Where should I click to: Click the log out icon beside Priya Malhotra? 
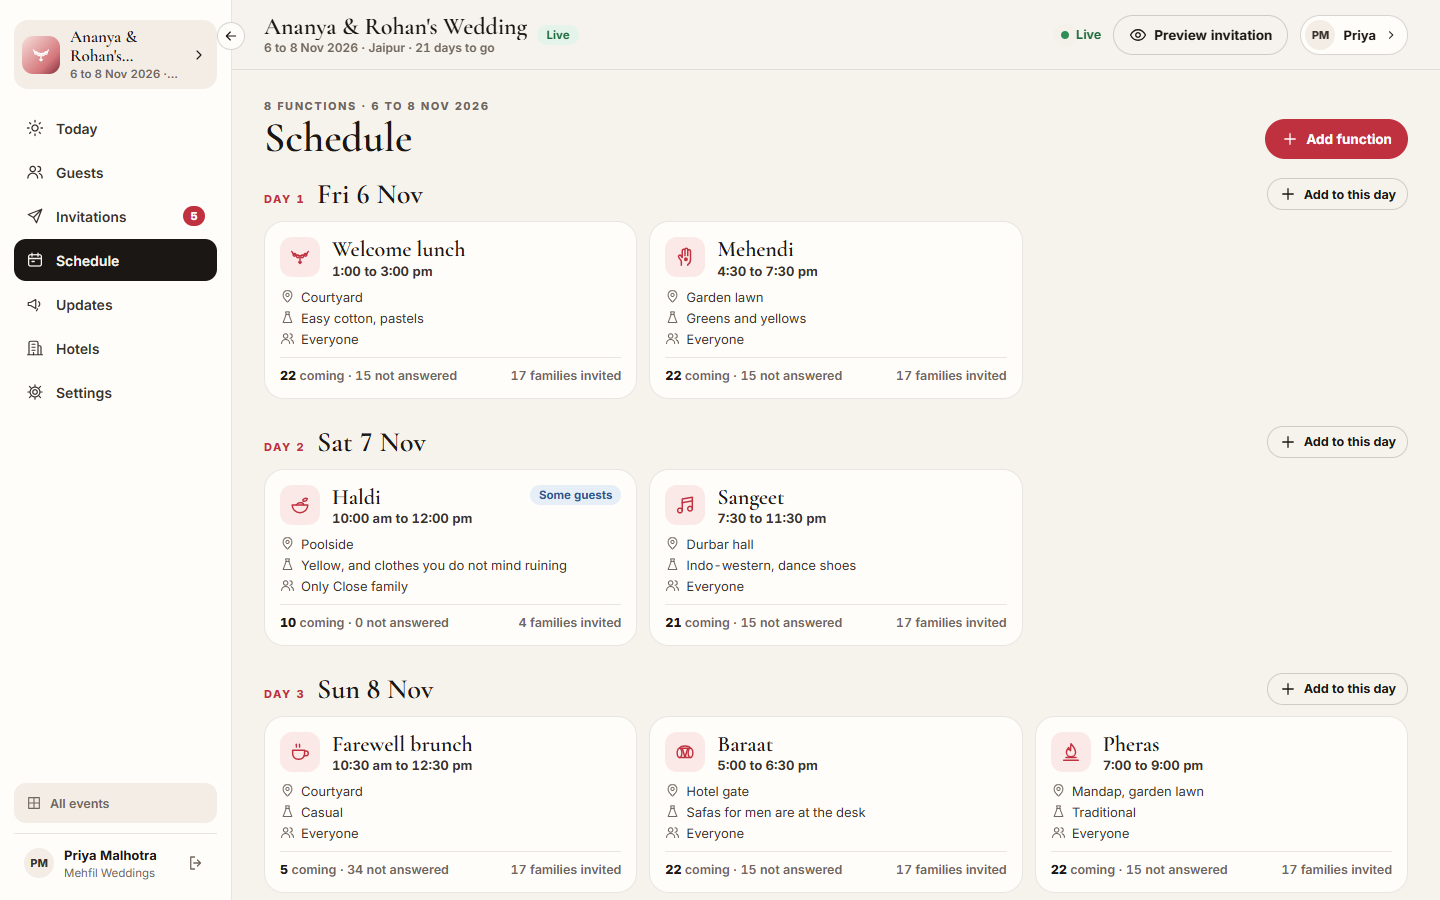196,863
